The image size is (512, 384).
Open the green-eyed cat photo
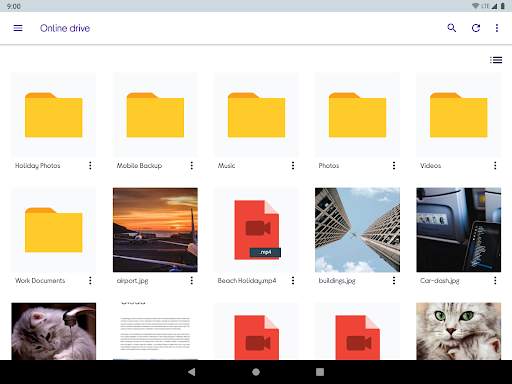(x=459, y=331)
